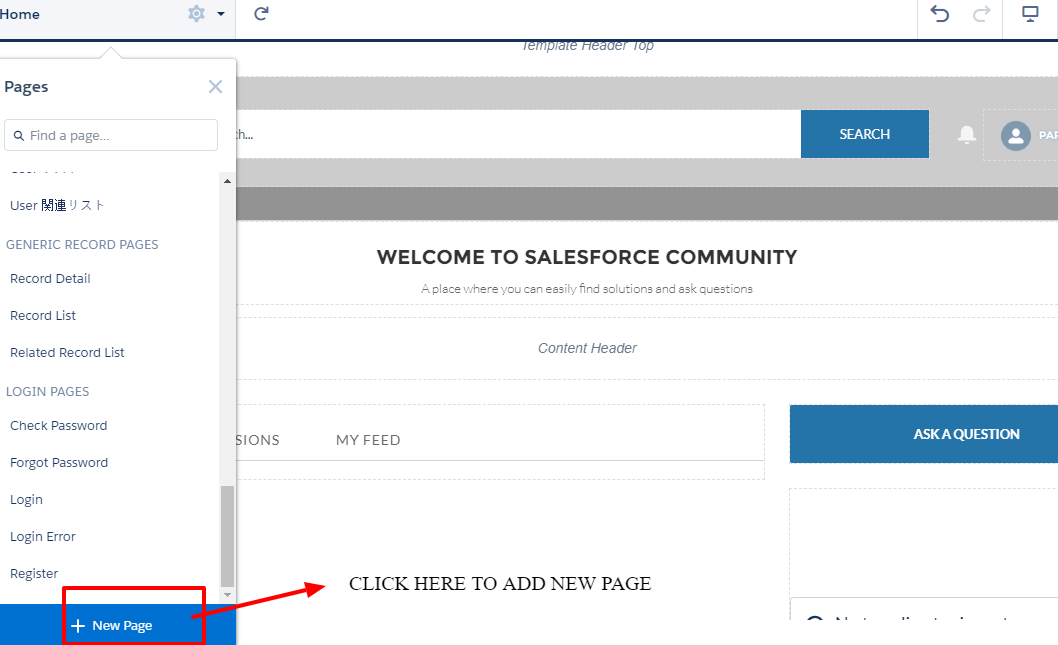This screenshot has height=645, width=1058.
Task: Expand the Home page dropdown arrow
Action: point(220,14)
